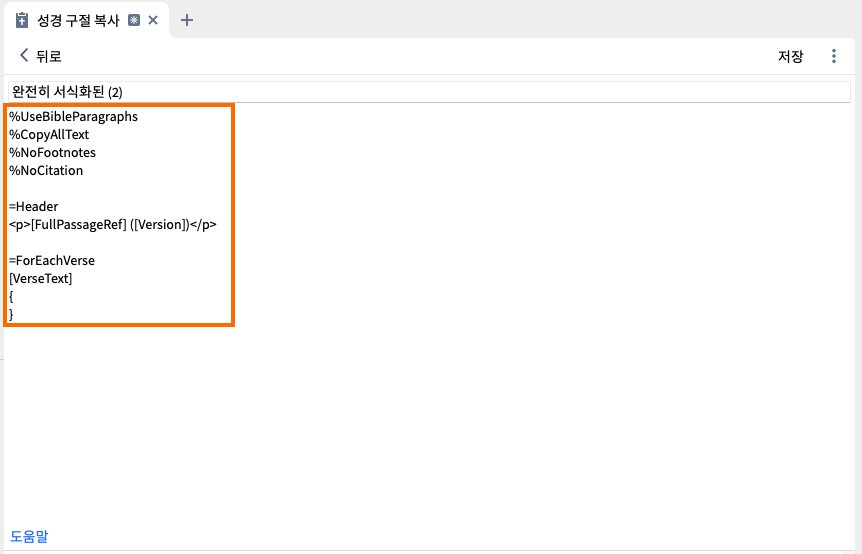Click the =Header line
The image size is (862, 554).
34,207
